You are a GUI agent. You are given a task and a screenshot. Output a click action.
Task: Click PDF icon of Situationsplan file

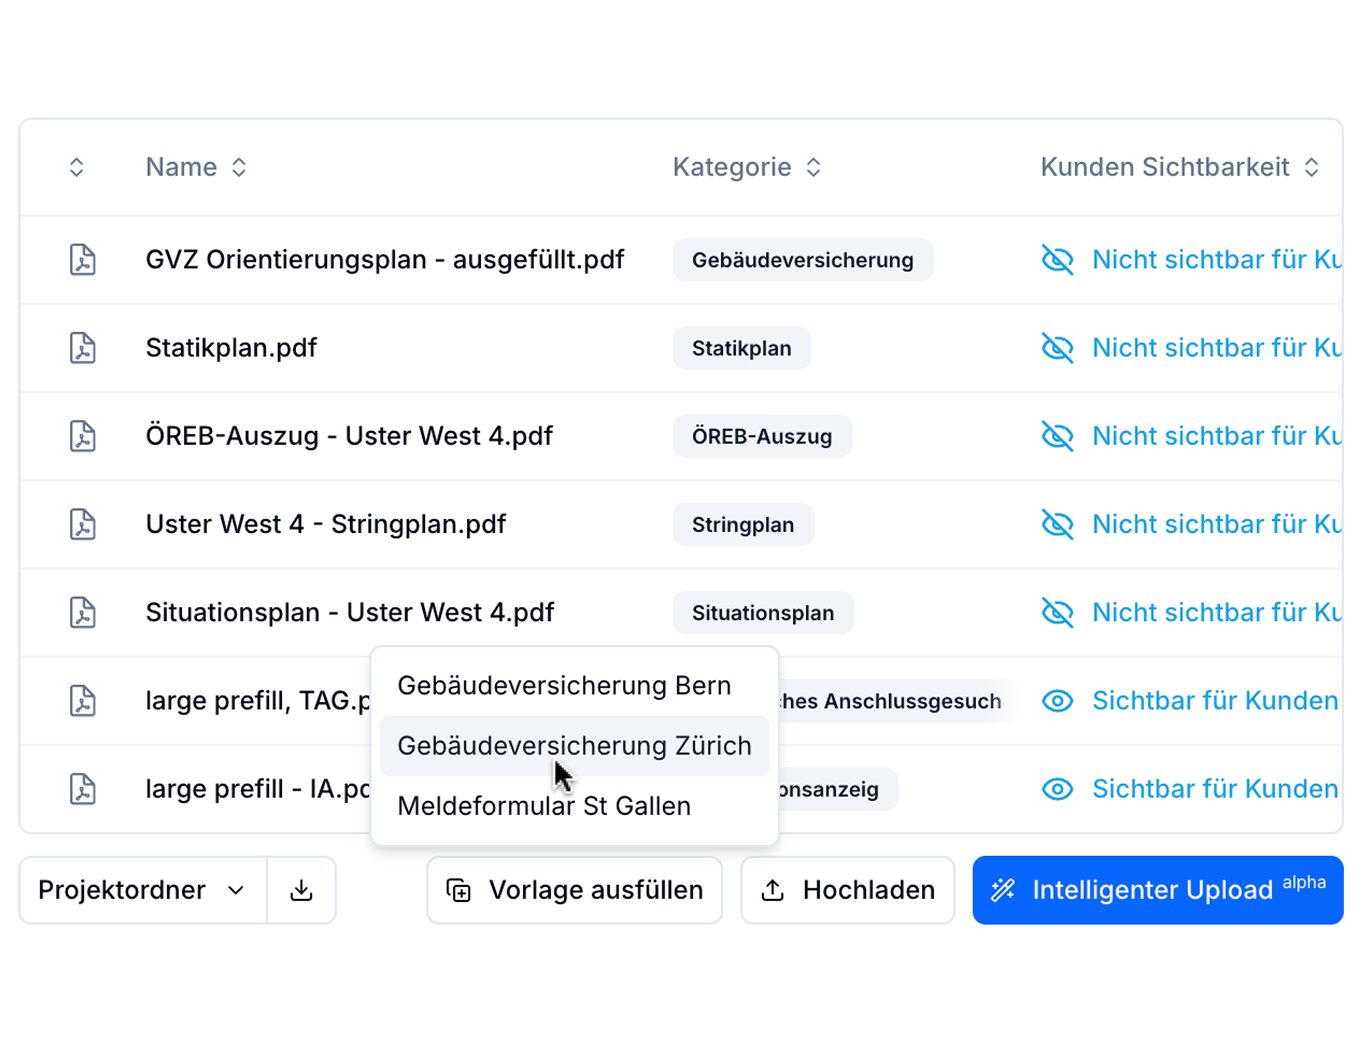click(x=83, y=612)
